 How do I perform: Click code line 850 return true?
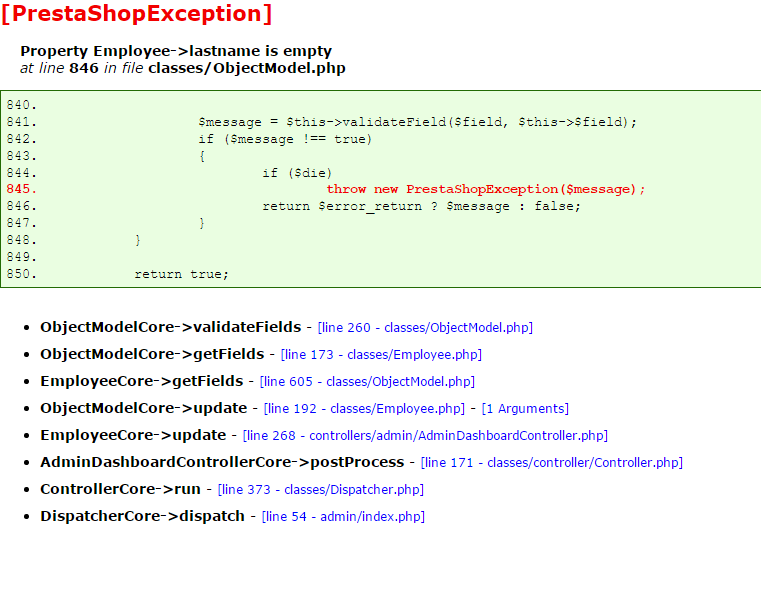point(181,274)
